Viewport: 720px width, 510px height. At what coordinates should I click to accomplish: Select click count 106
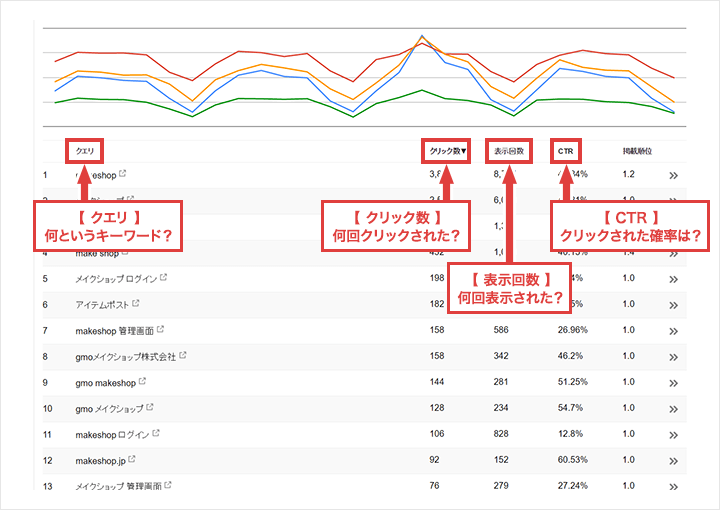[437, 433]
